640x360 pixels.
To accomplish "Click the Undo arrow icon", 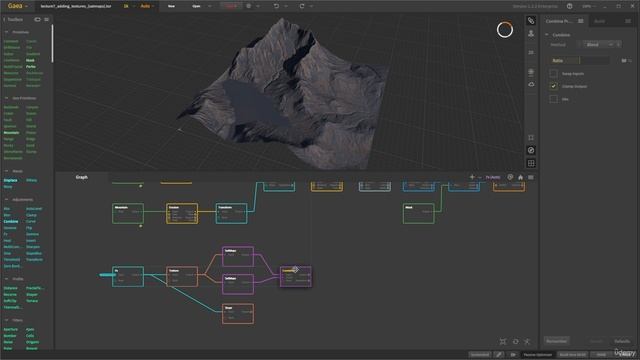I will pyautogui.click(x=276, y=6).
